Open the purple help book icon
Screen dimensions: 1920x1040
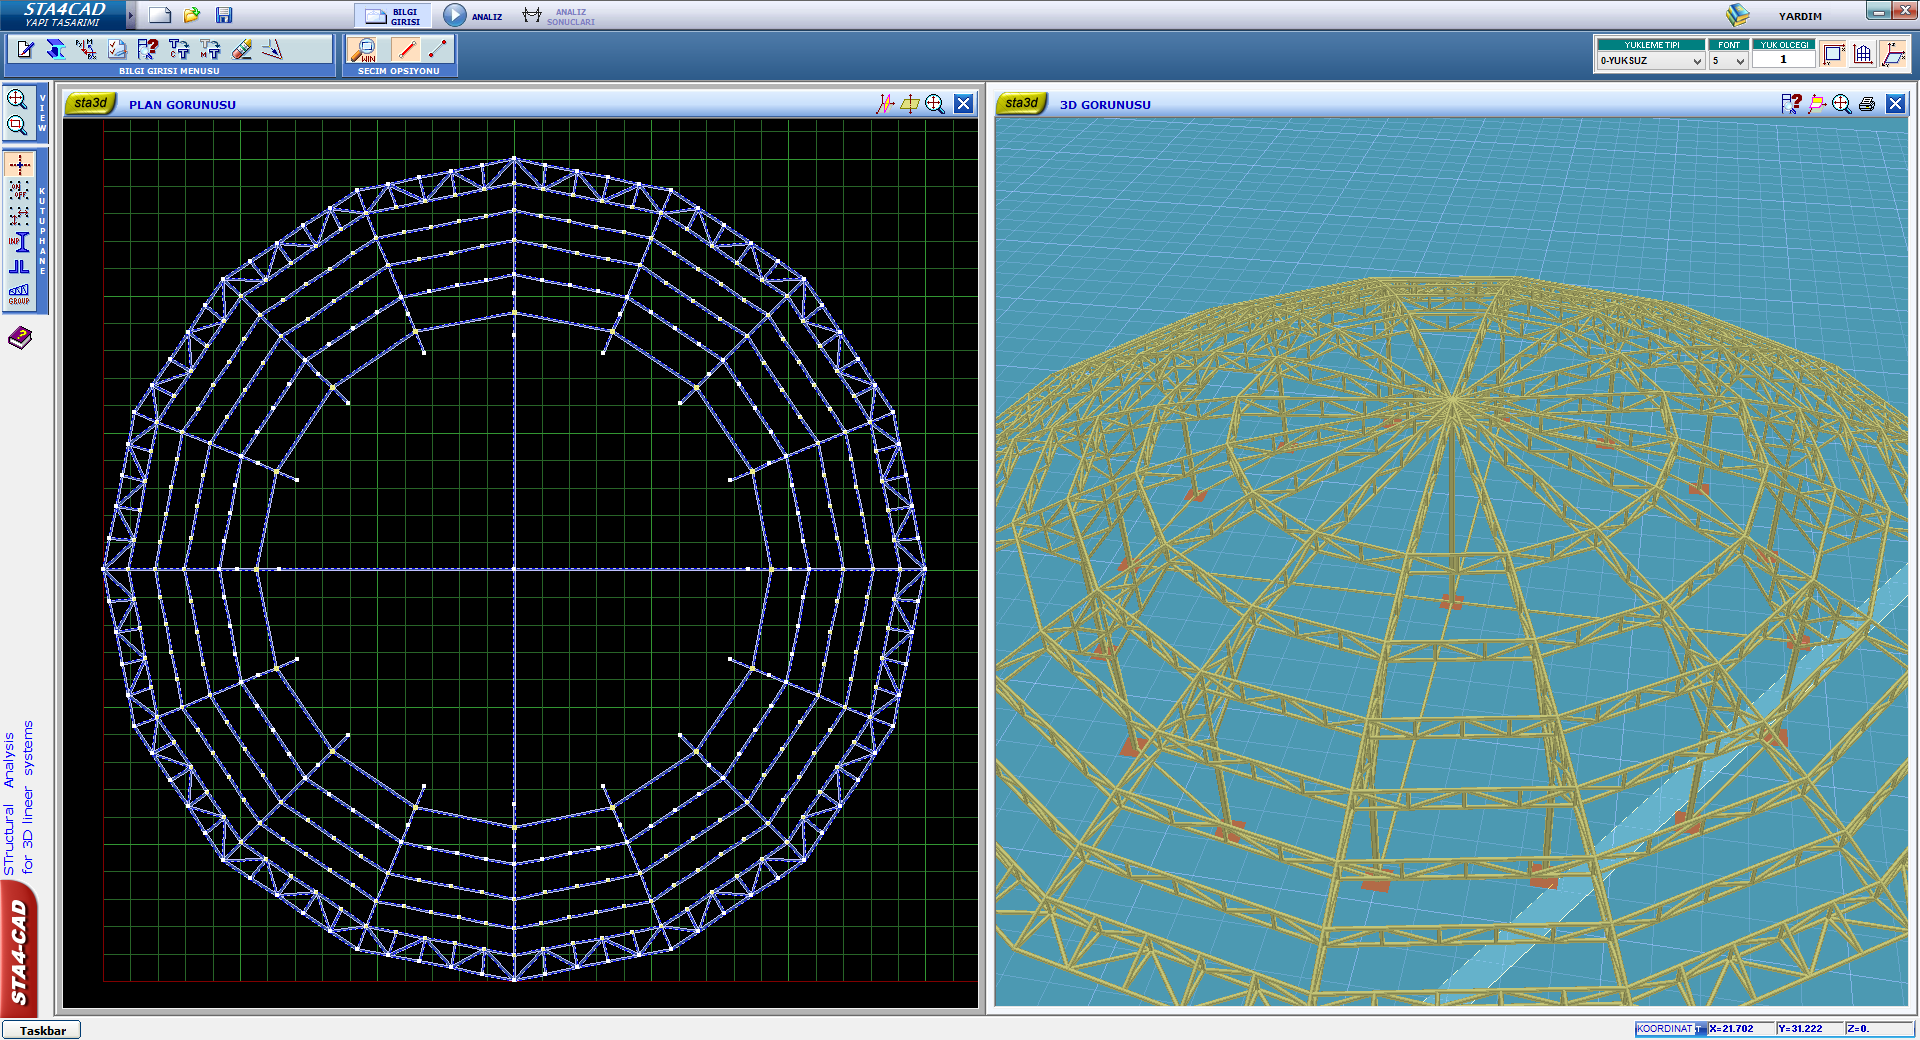20,338
